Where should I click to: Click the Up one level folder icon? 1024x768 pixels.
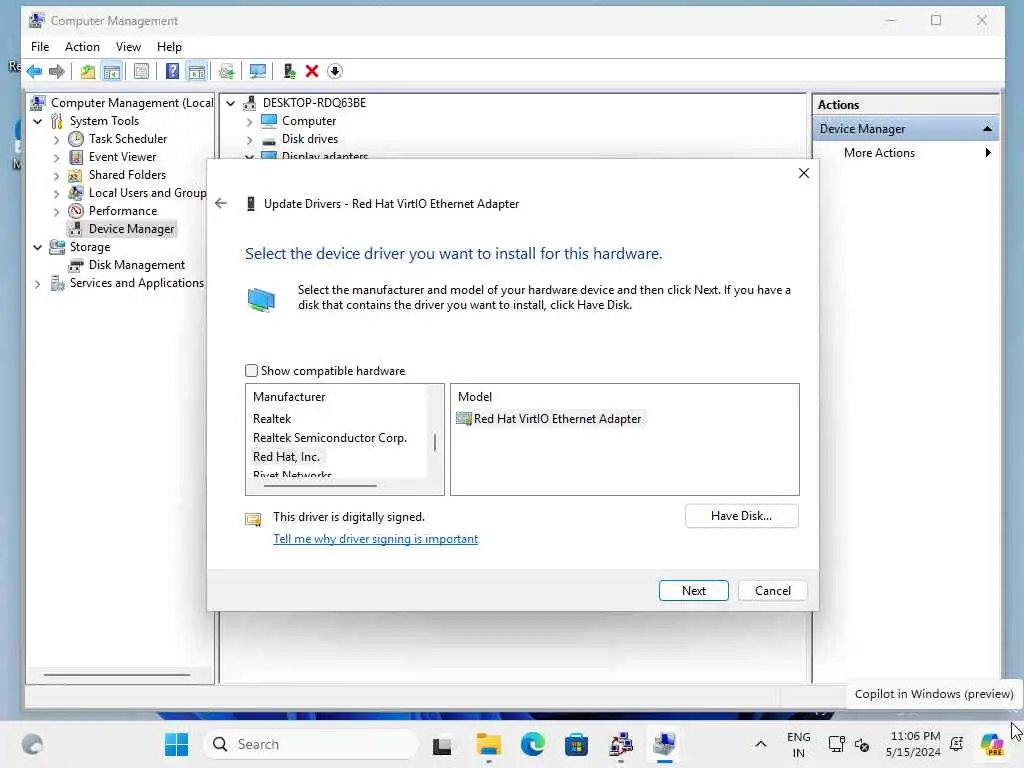click(88, 71)
